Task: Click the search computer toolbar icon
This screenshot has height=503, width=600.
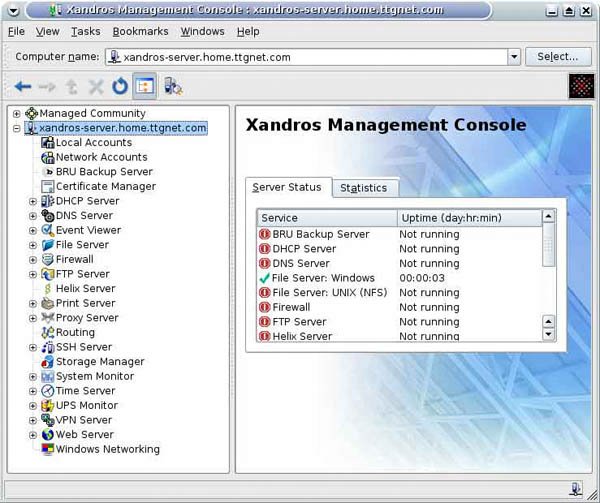Action: tap(172, 87)
